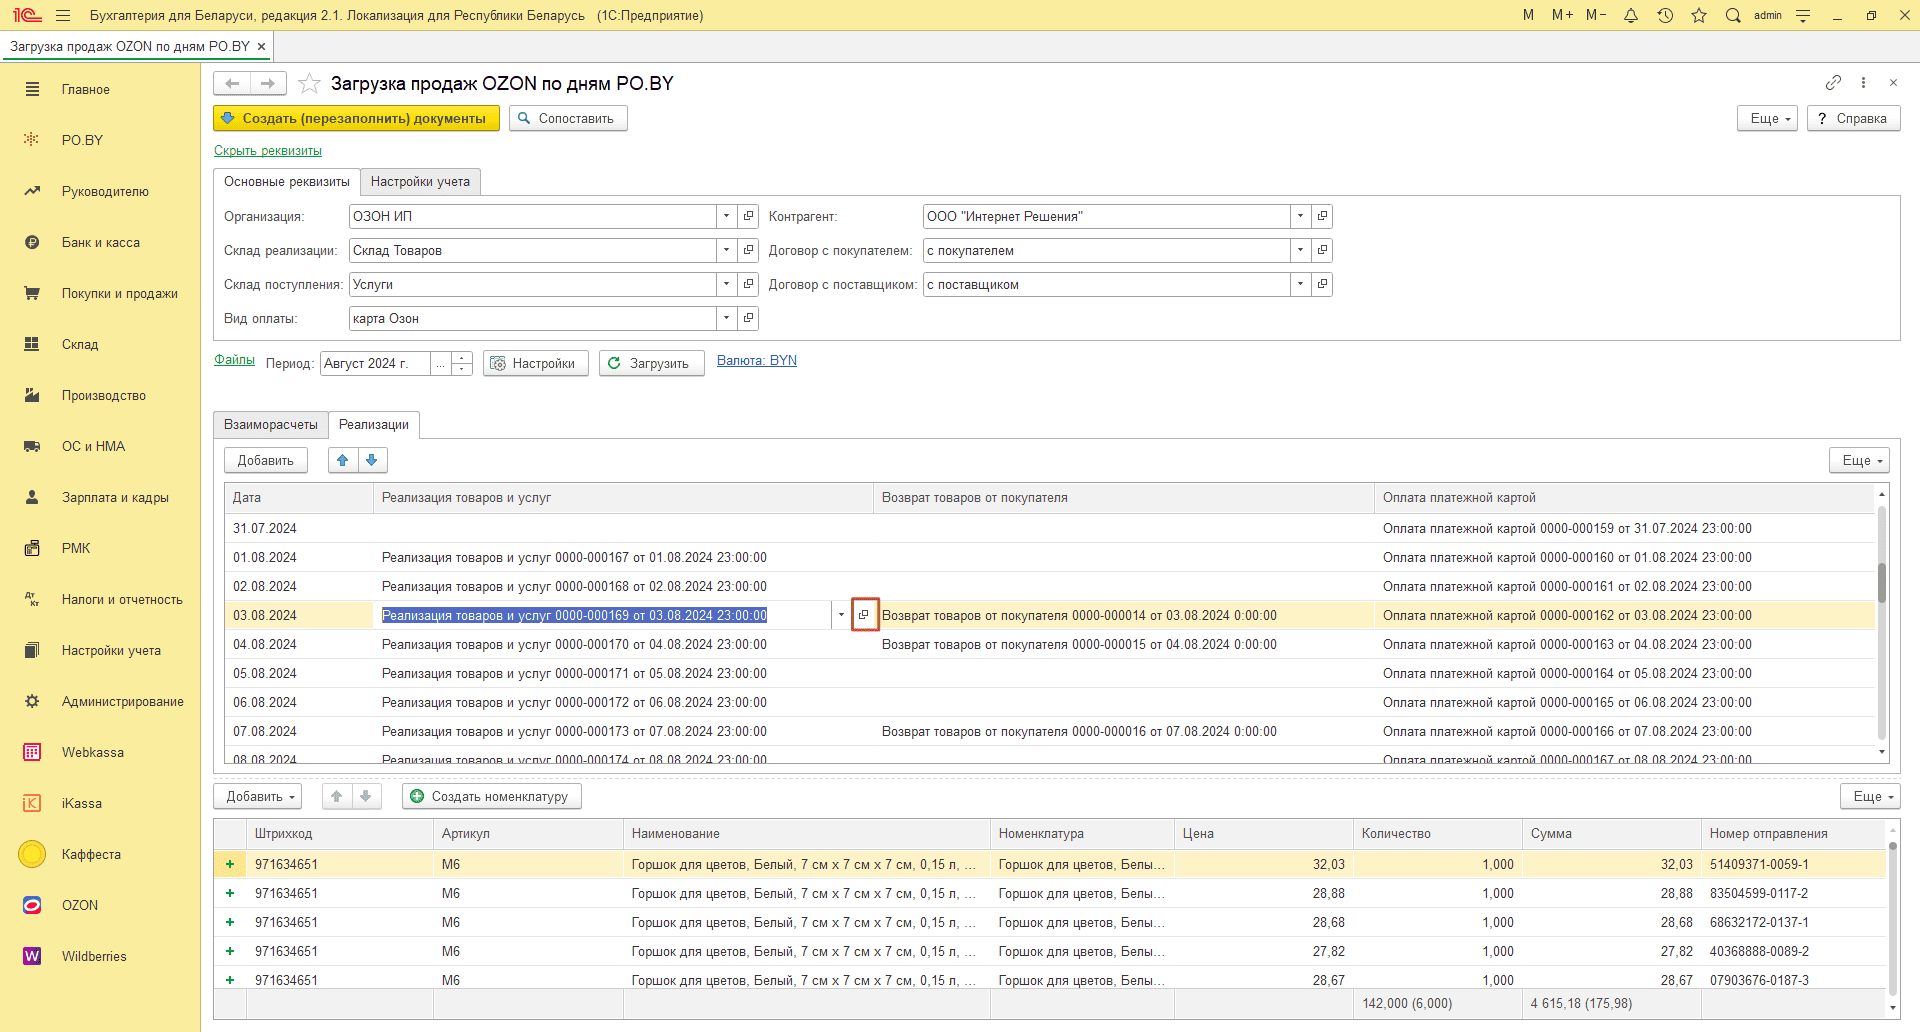Expand Организация dropdown arrow

pyautogui.click(x=727, y=216)
